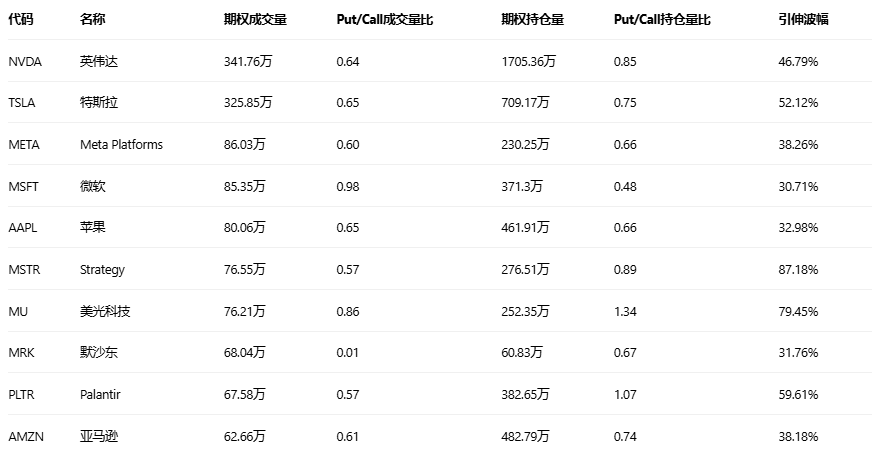Click NVDA's 341.76万 option volume cell
The image size is (878, 456).
coord(248,62)
